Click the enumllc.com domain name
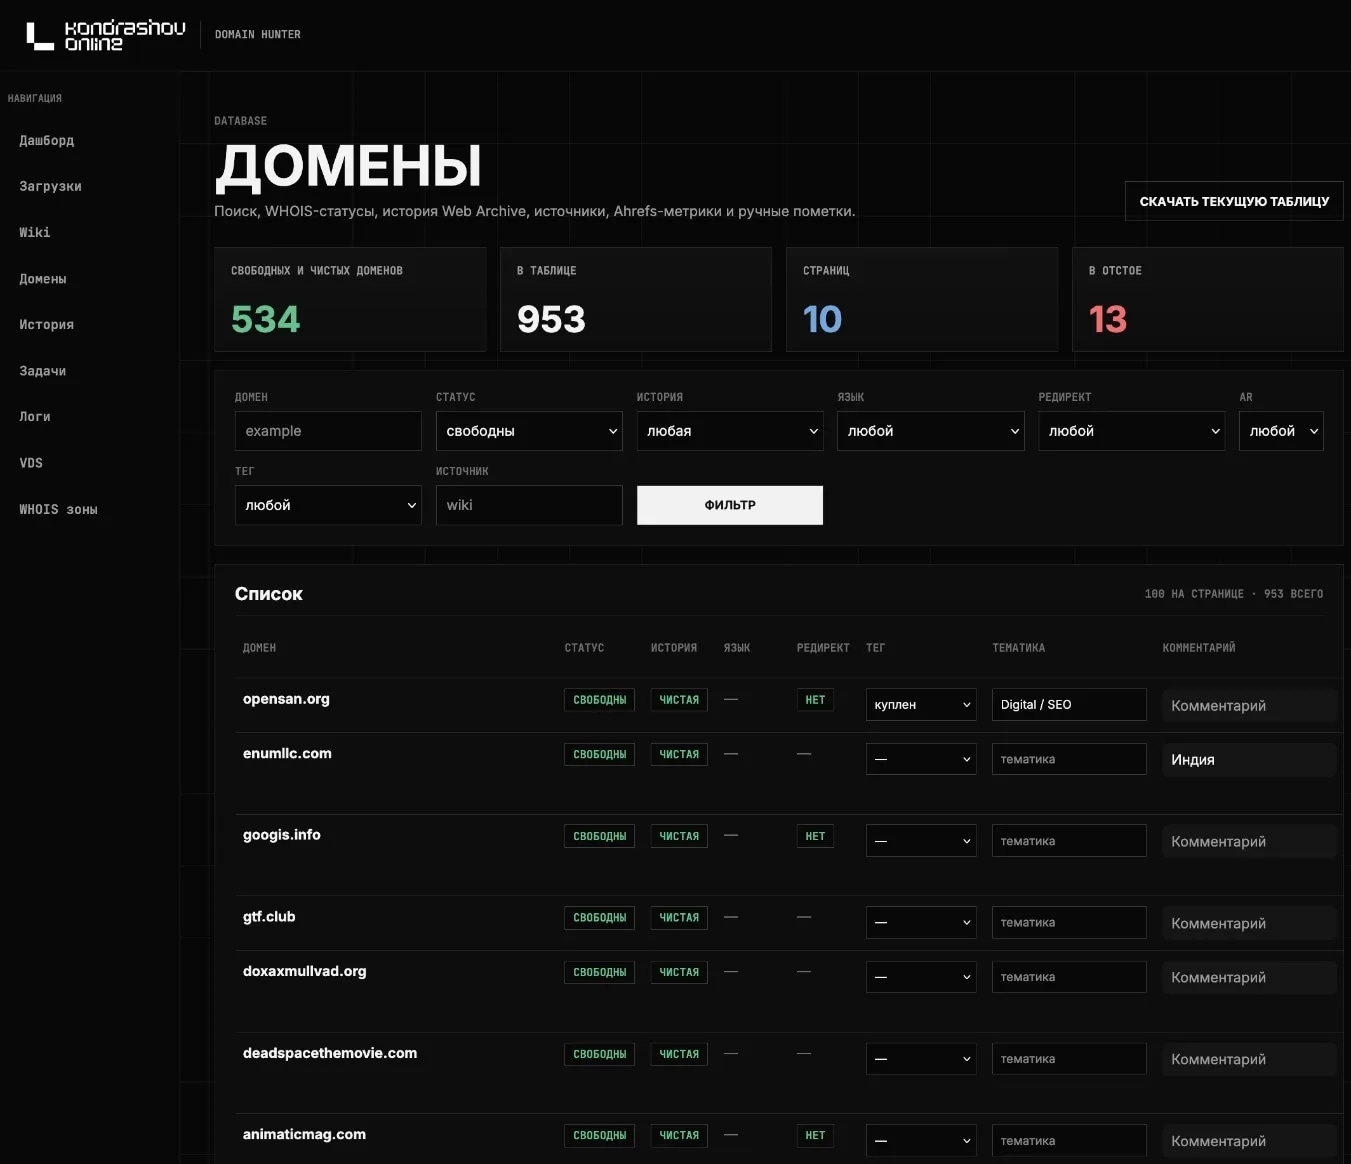 [x=287, y=753]
